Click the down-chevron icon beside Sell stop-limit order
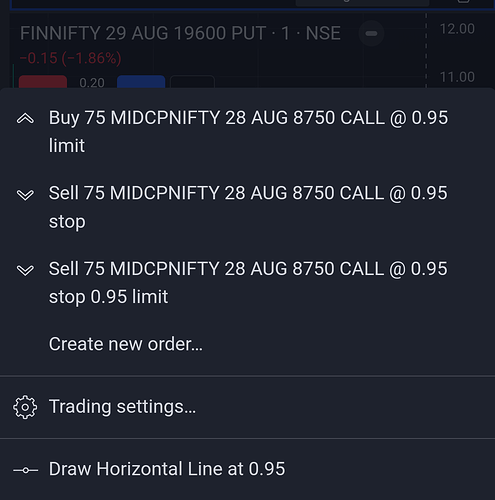 (25, 270)
